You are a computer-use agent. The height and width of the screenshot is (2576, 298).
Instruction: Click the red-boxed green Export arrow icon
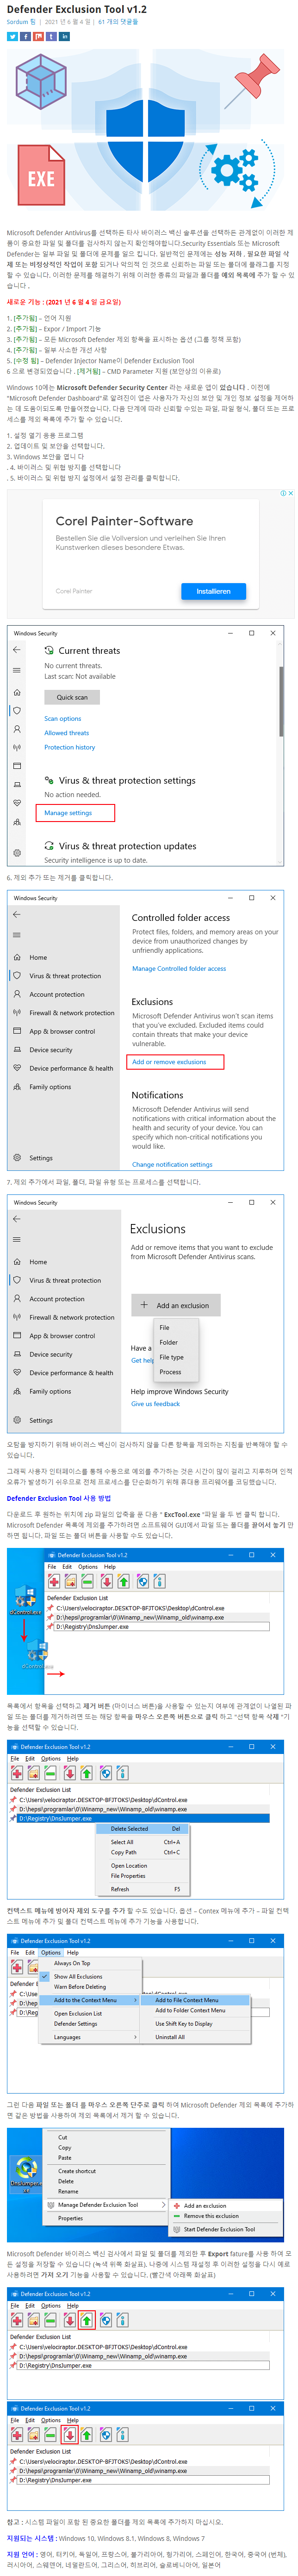pyautogui.click(x=87, y=2320)
